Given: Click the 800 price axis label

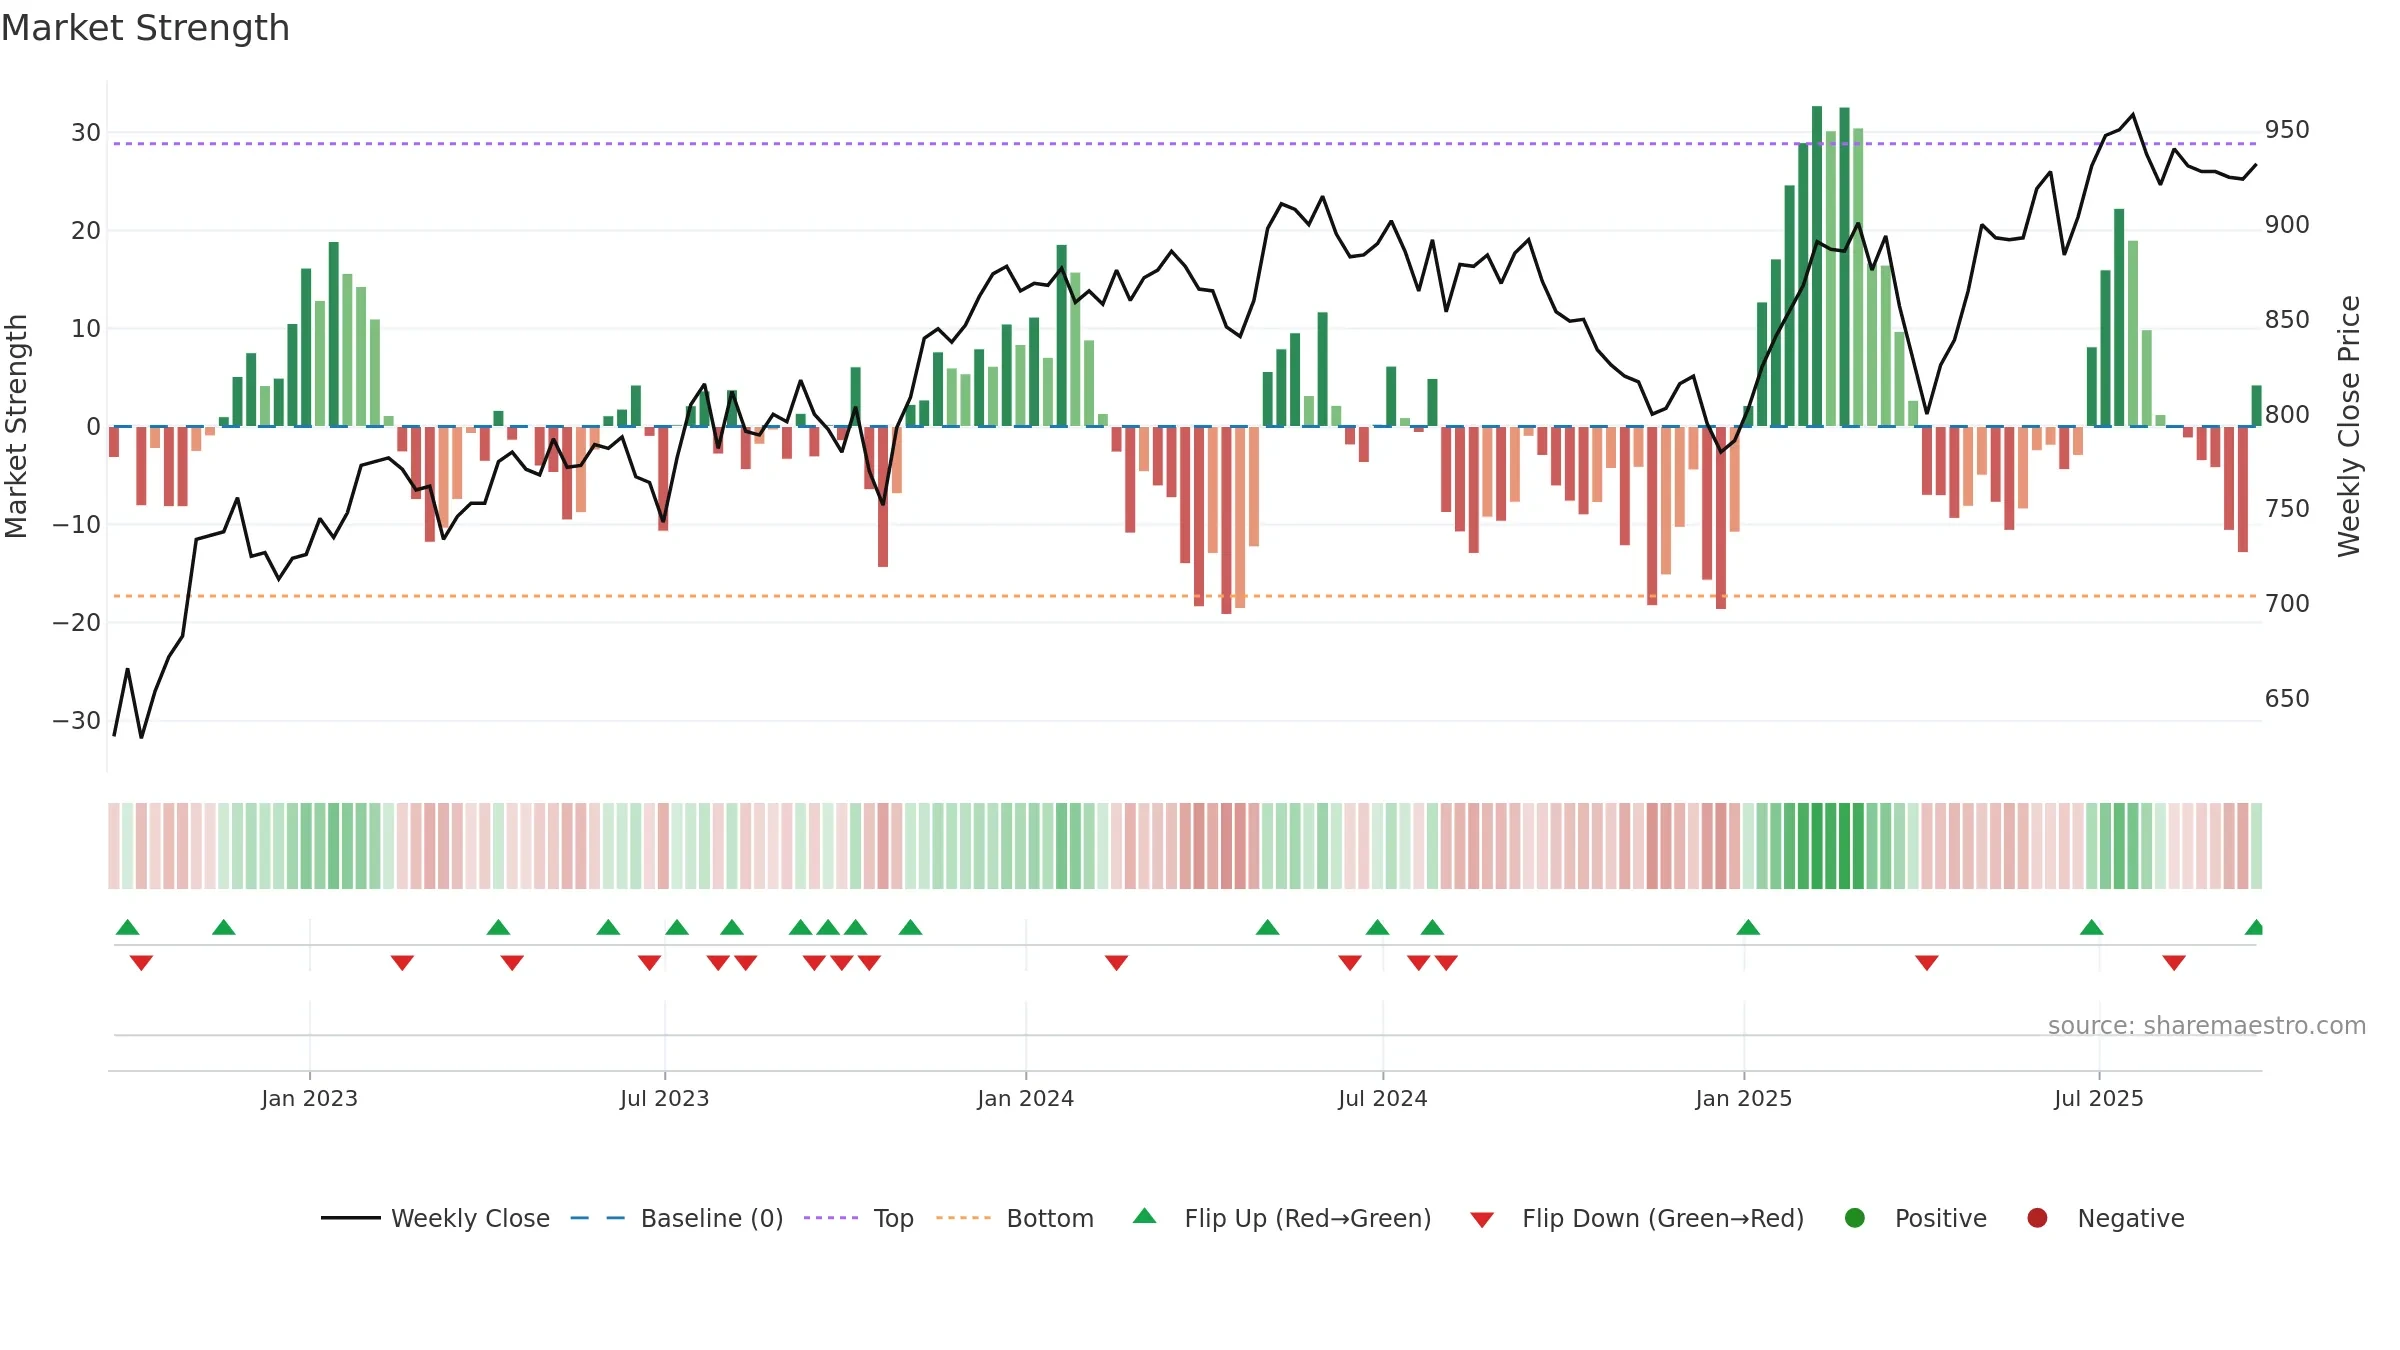Looking at the screenshot, I should pyautogui.click(x=2287, y=414).
